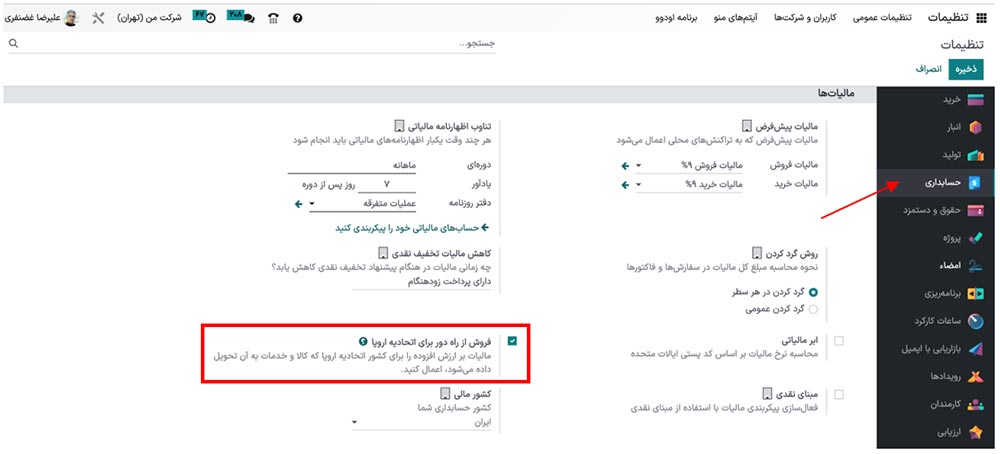Open the برنامه اودوو menu
1000x454 pixels.
677,18
